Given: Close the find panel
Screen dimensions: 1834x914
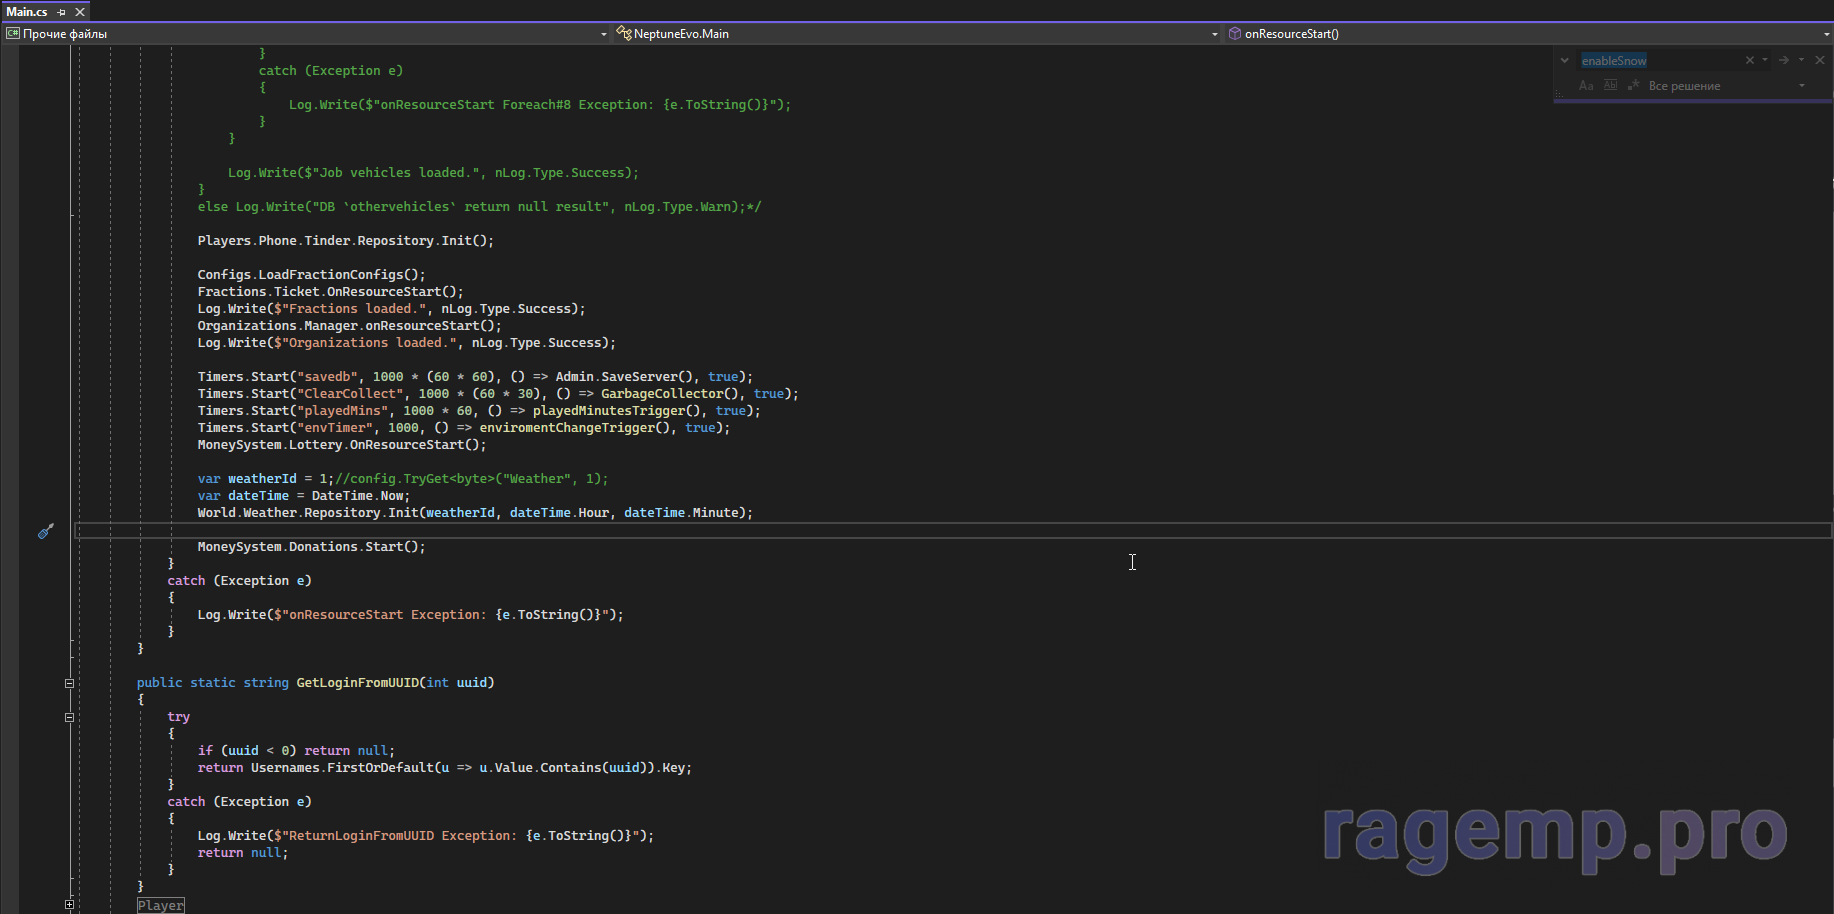Looking at the screenshot, I should click(x=1820, y=60).
